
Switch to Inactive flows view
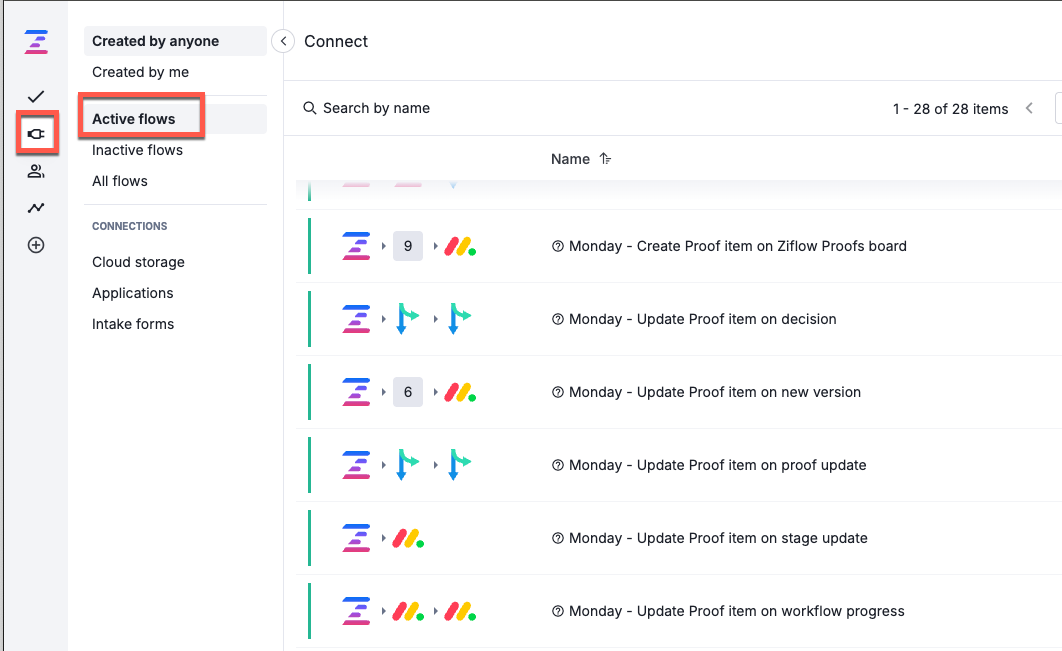coord(137,149)
